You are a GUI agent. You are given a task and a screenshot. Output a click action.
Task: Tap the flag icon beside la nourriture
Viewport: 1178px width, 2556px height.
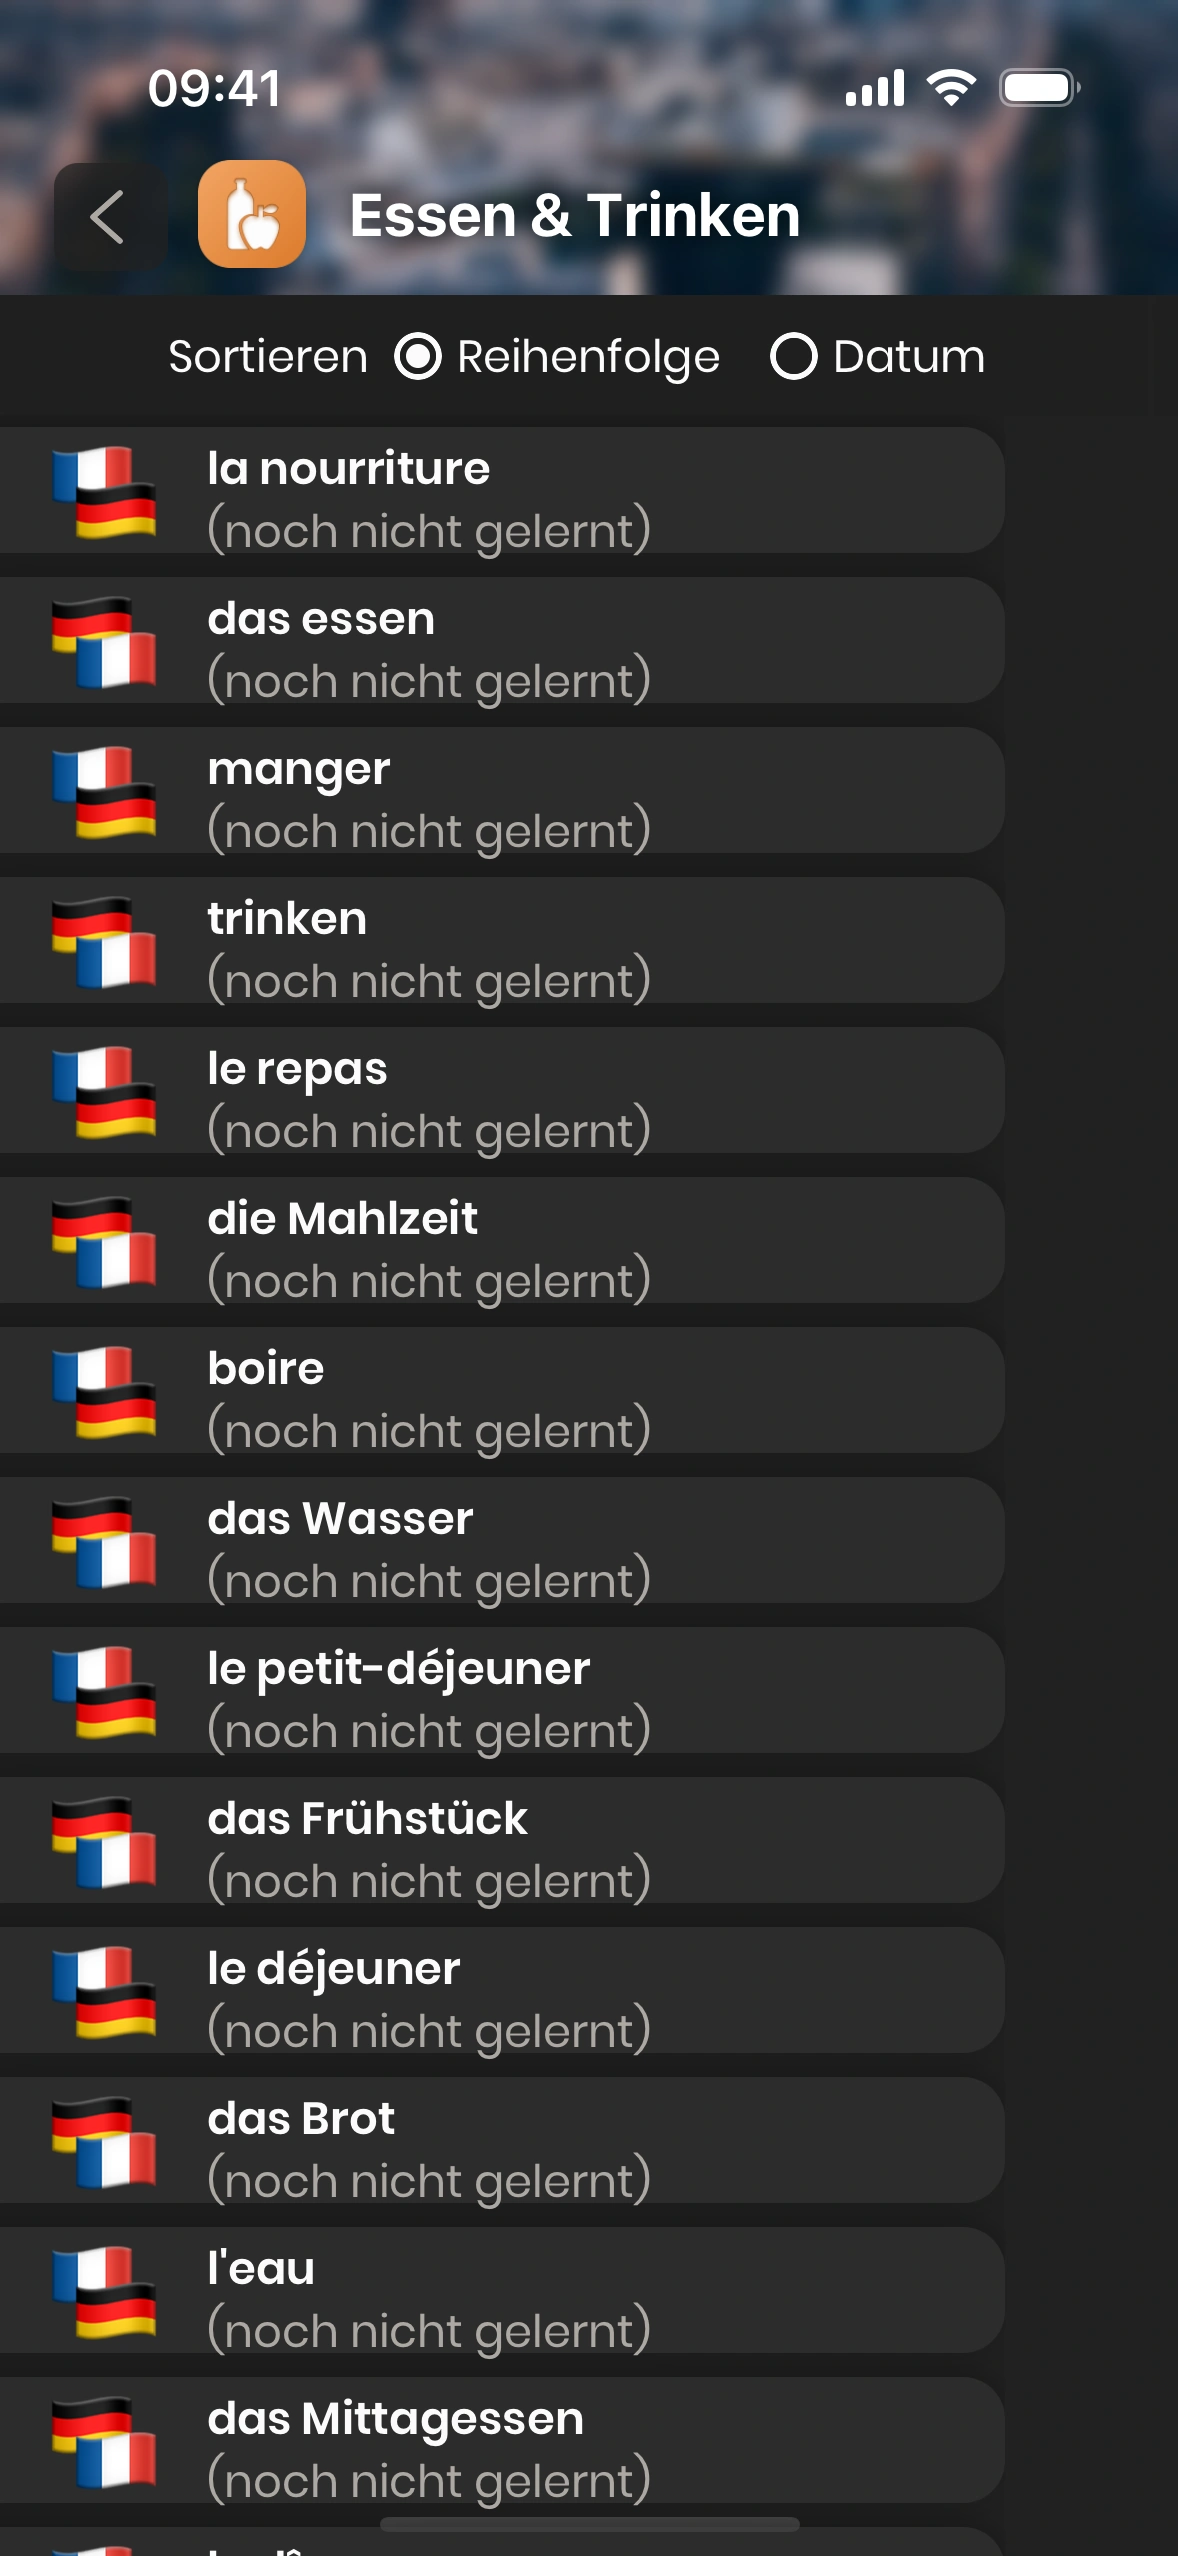(105, 492)
